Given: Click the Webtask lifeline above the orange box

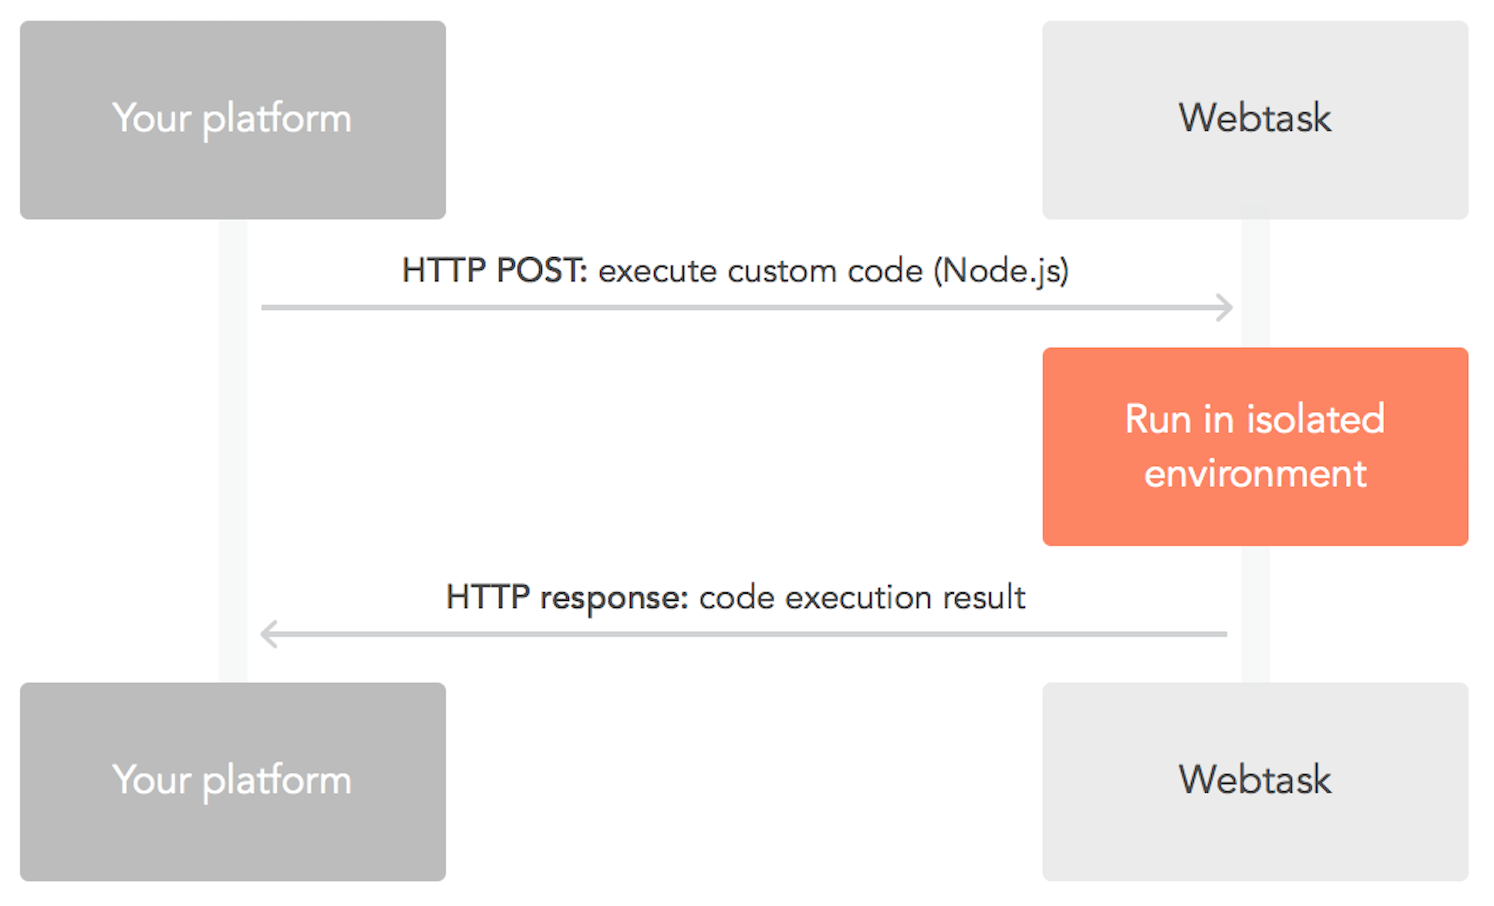Looking at the screenshot, I should (x=1255, y=283).
